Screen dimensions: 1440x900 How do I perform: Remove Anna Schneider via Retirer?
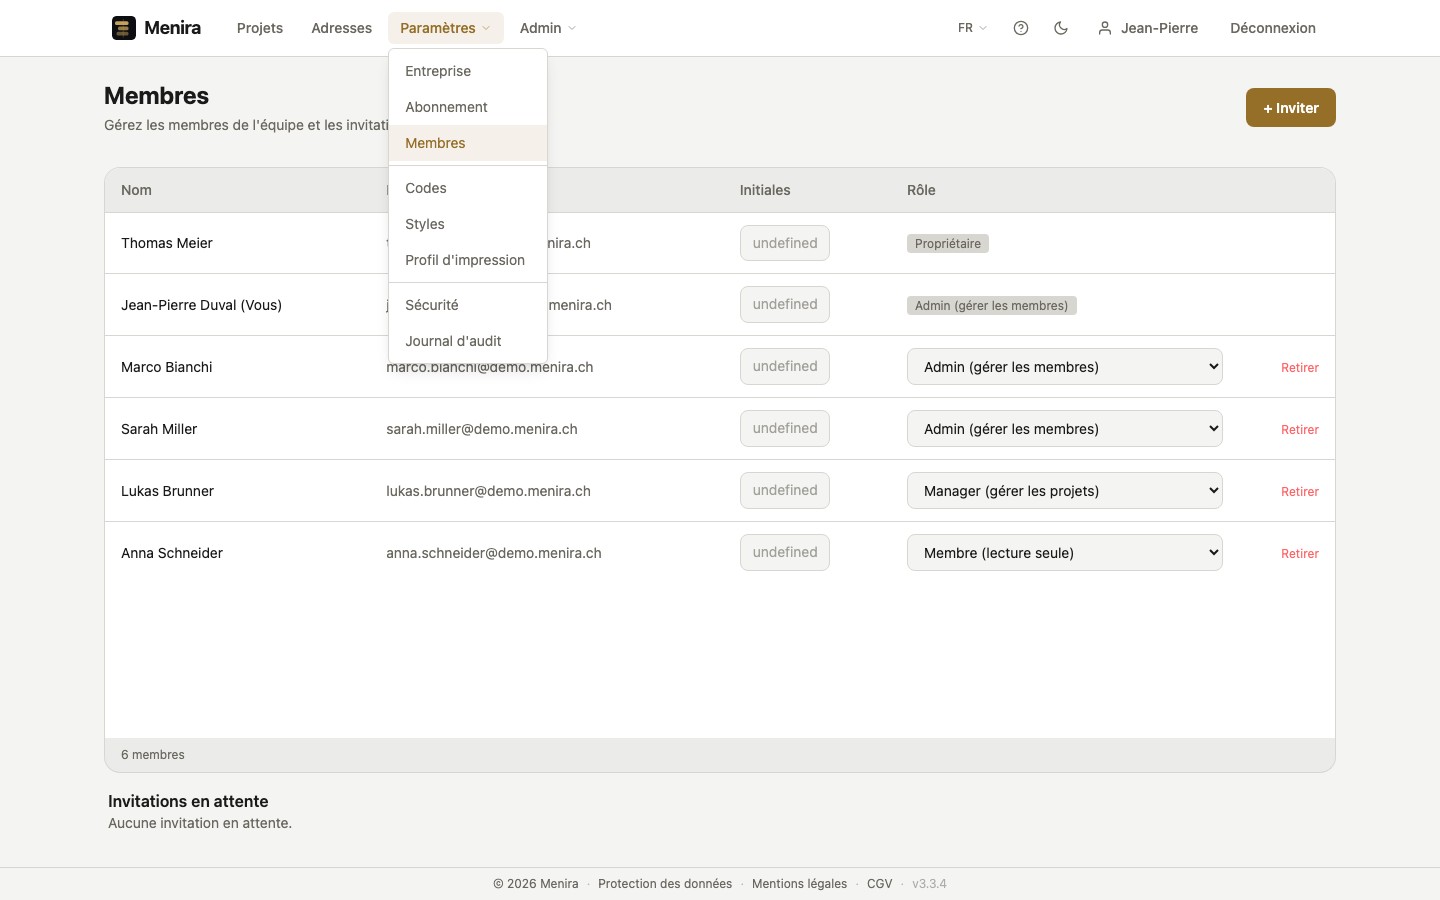1300,554
